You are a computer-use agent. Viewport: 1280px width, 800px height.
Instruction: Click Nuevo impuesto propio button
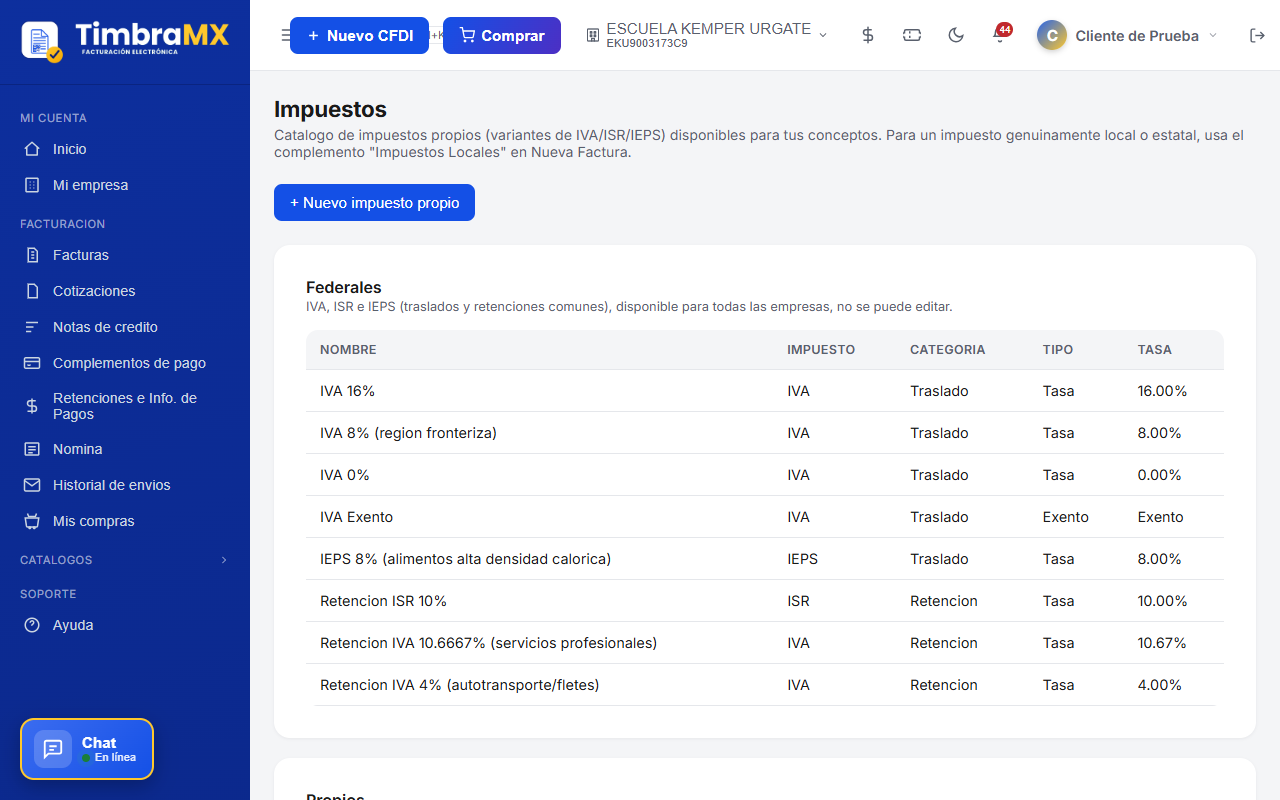(374, 202)
